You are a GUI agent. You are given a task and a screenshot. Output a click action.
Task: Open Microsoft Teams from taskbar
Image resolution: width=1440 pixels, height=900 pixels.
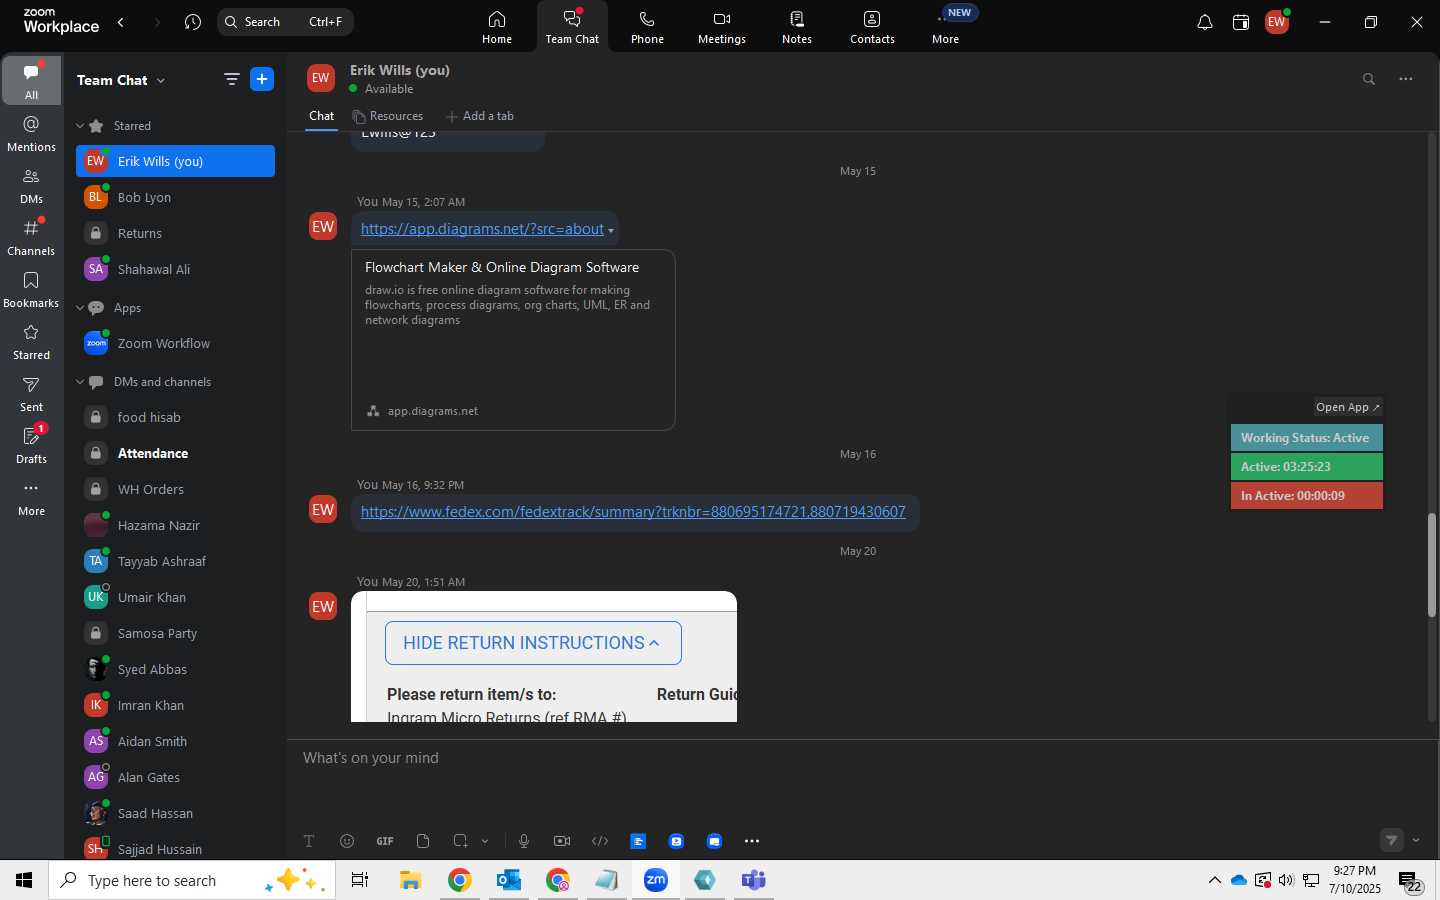click(x=753, y=880)
